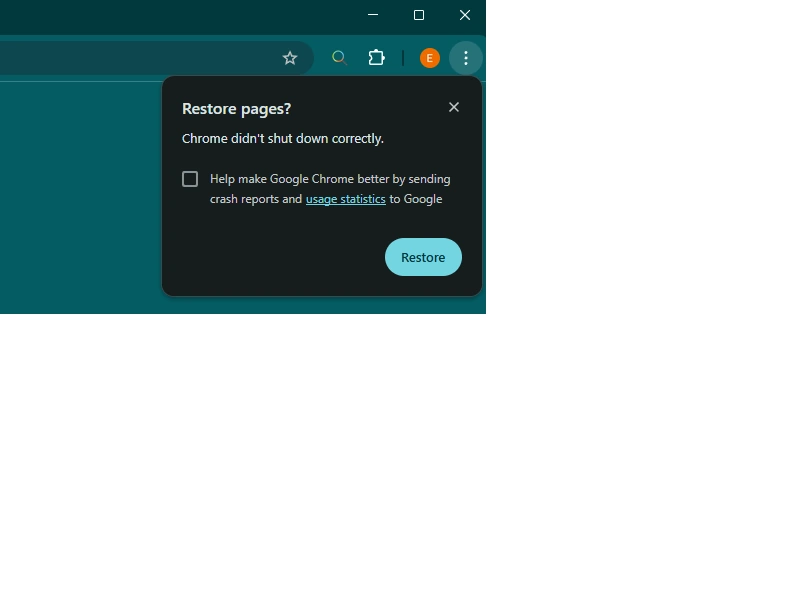Minimize the Chrome window
Image resolution: width=800 pixels, height=600 pixels.
click(x=373, y=15)
